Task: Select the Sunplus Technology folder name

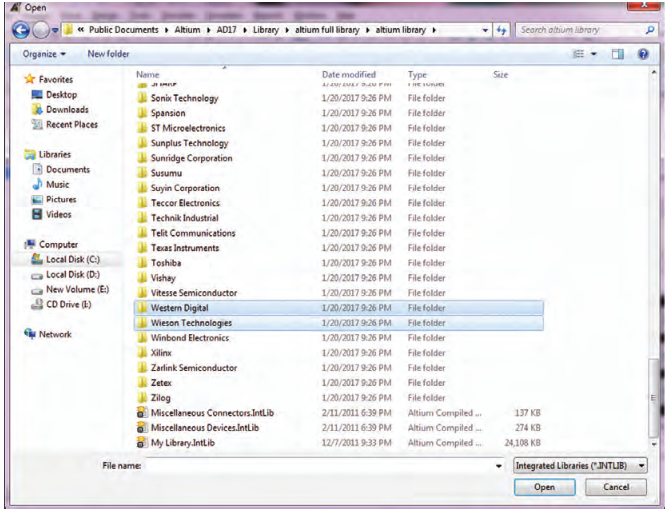Action: tap(190, 143)
